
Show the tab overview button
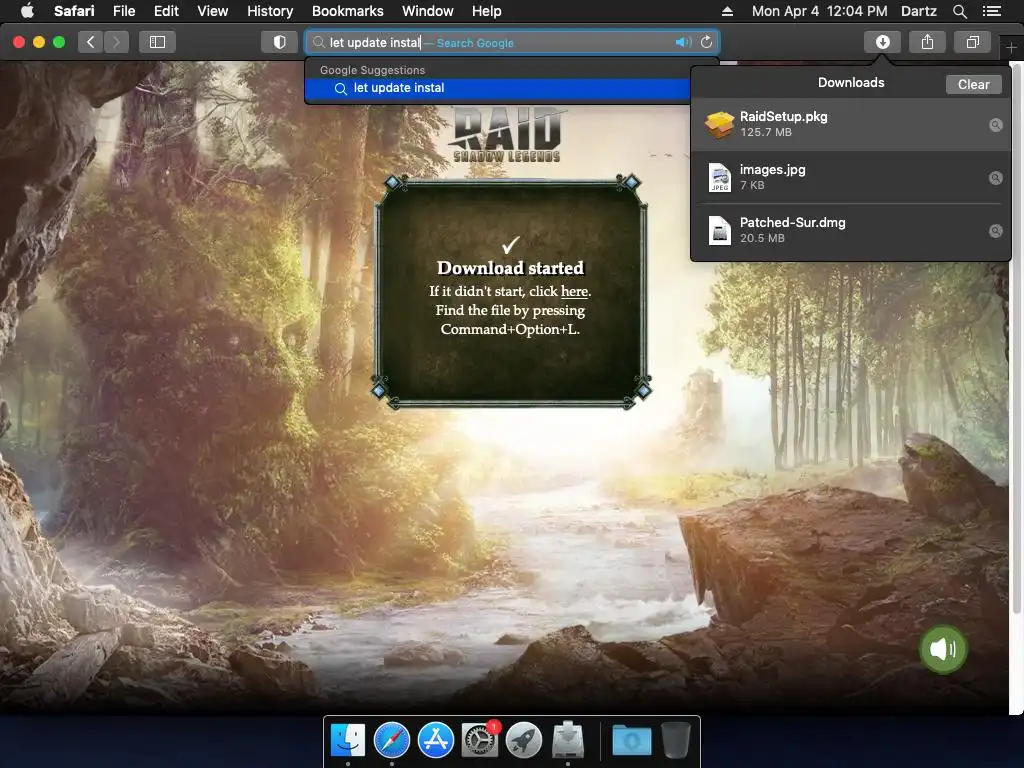coord(972,42)
